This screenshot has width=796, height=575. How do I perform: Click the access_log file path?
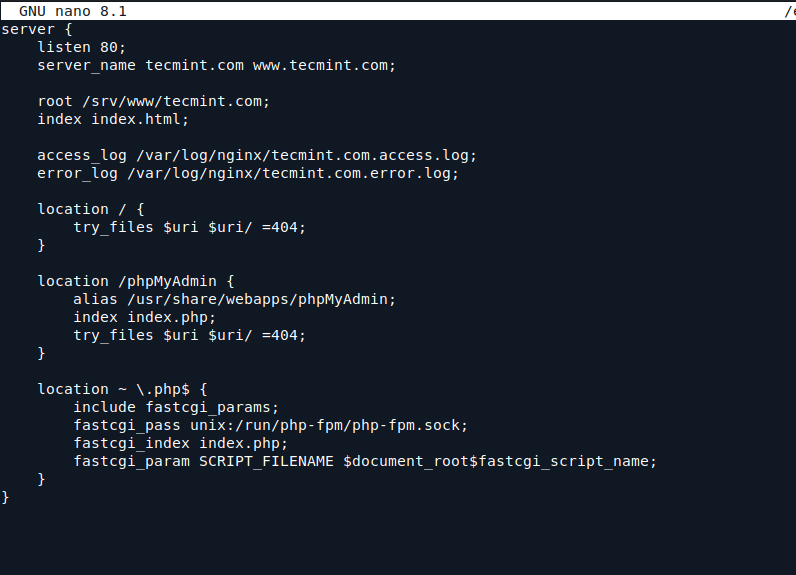coord(306,155)
